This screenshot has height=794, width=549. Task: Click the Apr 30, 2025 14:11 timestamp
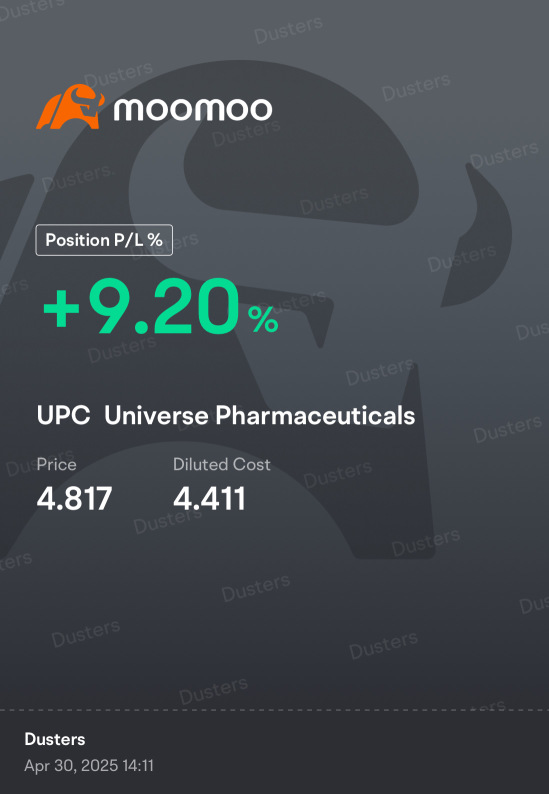pos(89,765)
